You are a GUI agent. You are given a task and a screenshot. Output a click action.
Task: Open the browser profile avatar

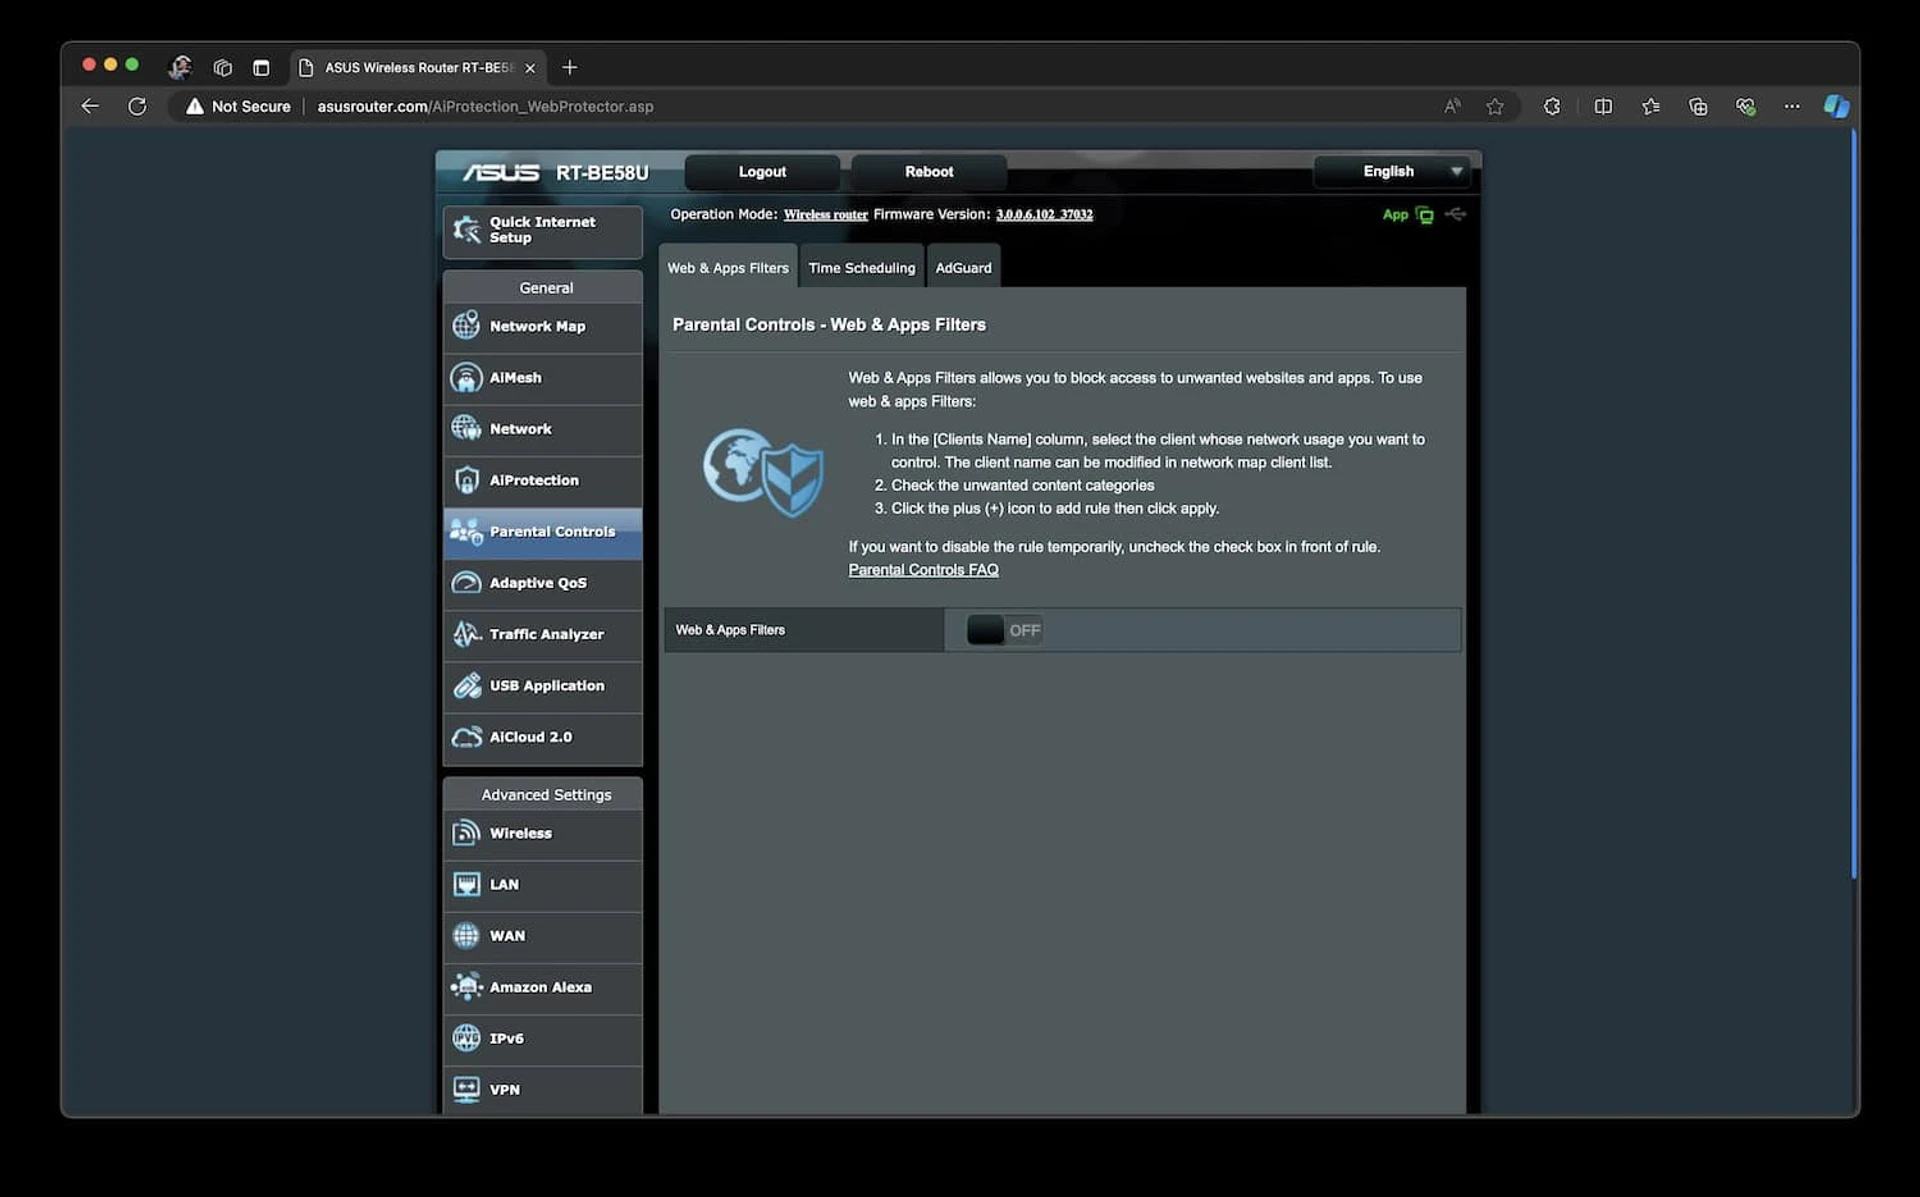click(x=180, y=68)
